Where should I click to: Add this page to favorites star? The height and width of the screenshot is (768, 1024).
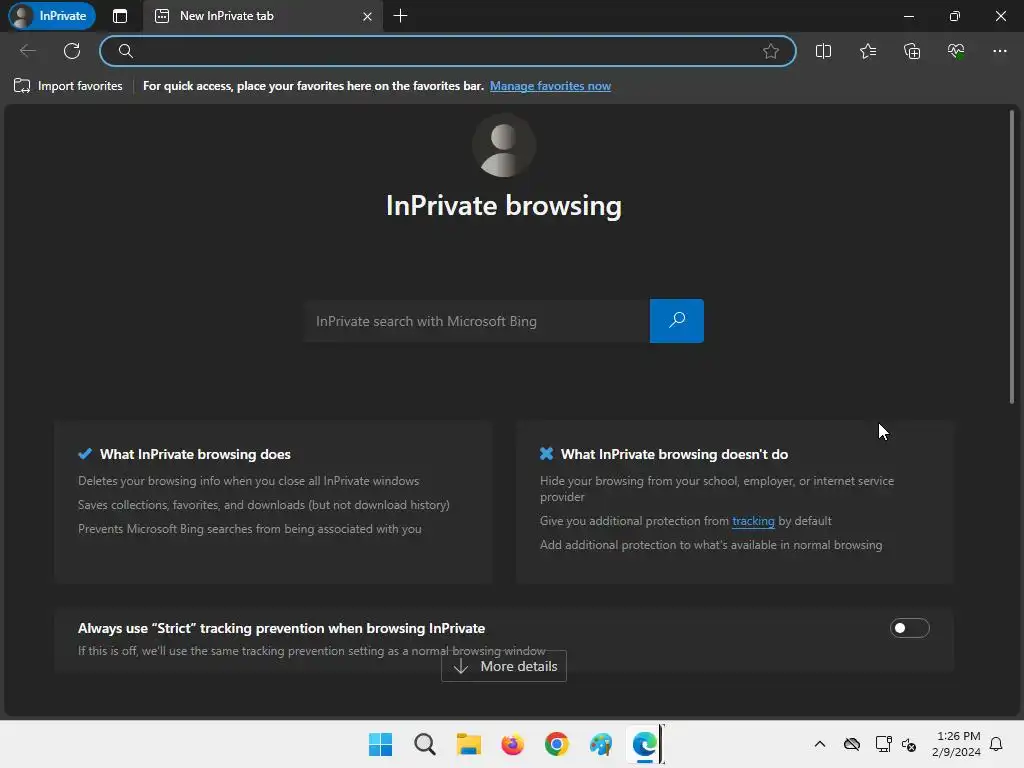pyautogui.click(x=771, y=51)
